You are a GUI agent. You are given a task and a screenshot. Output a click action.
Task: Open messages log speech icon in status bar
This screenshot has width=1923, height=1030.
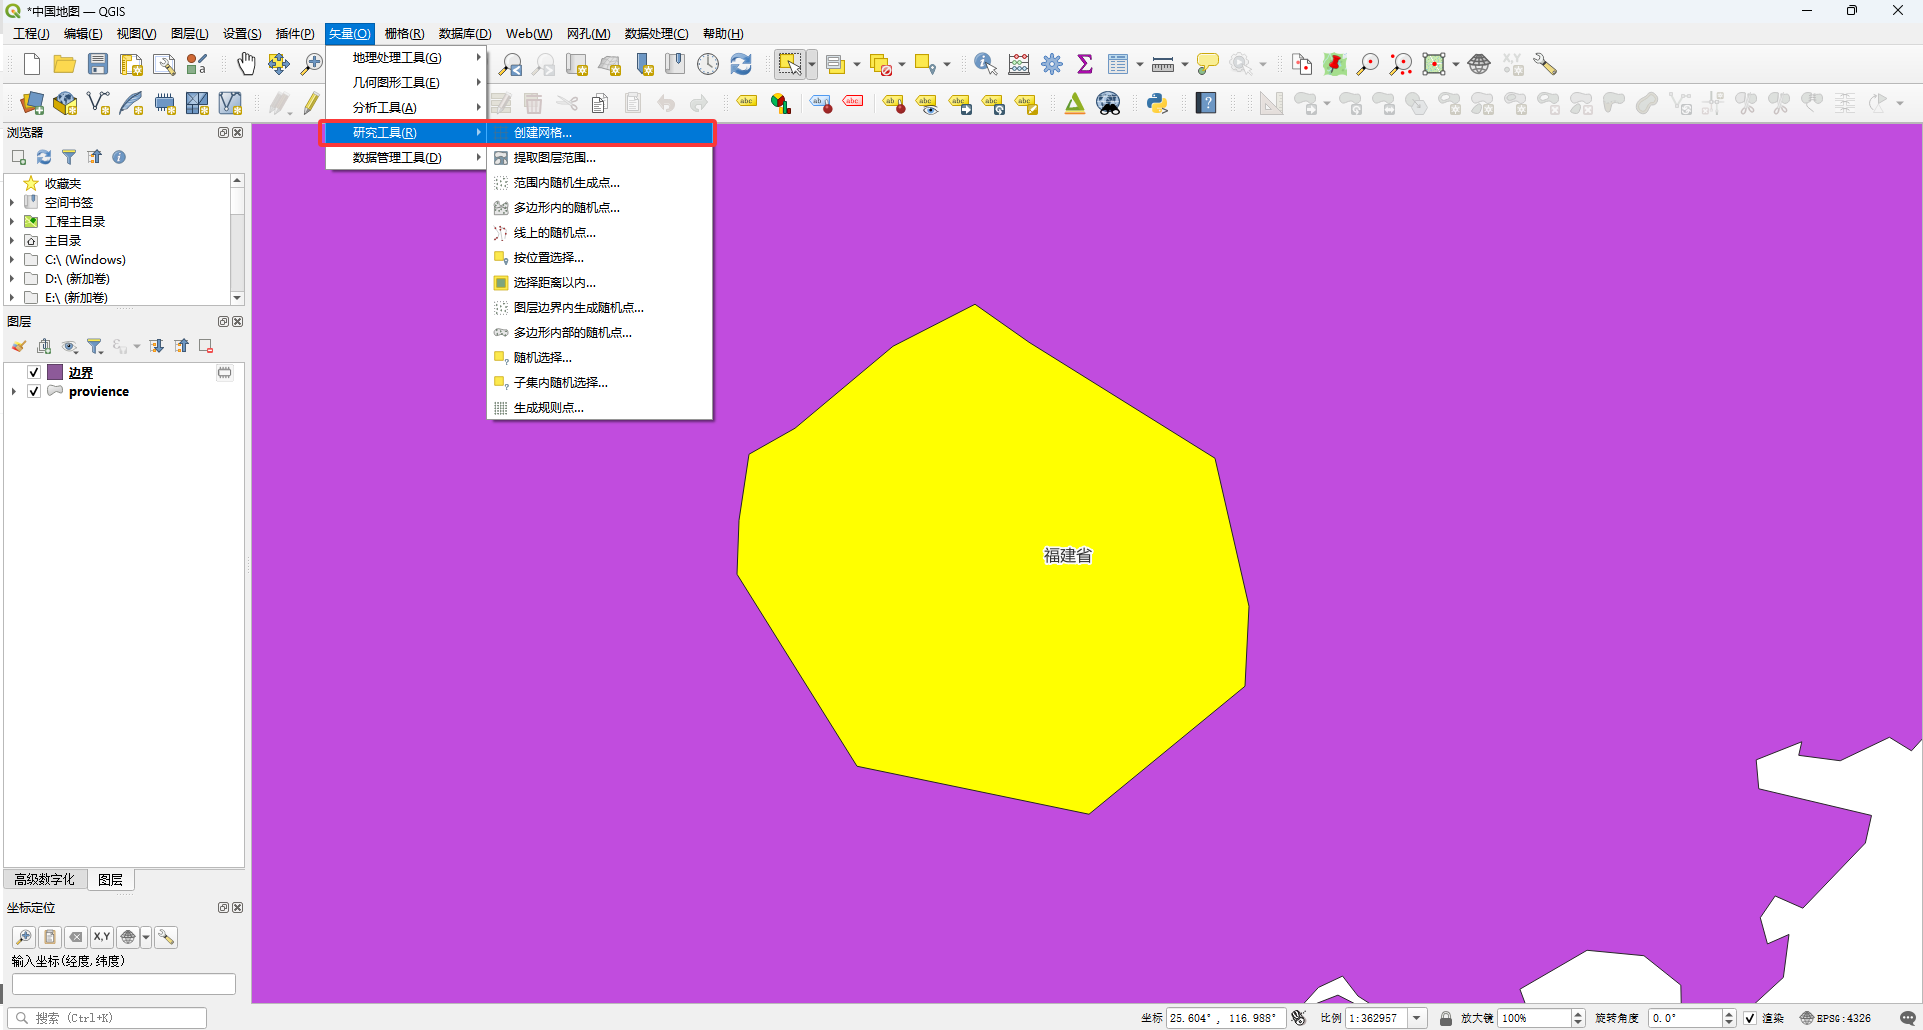click(1908, 1018)
